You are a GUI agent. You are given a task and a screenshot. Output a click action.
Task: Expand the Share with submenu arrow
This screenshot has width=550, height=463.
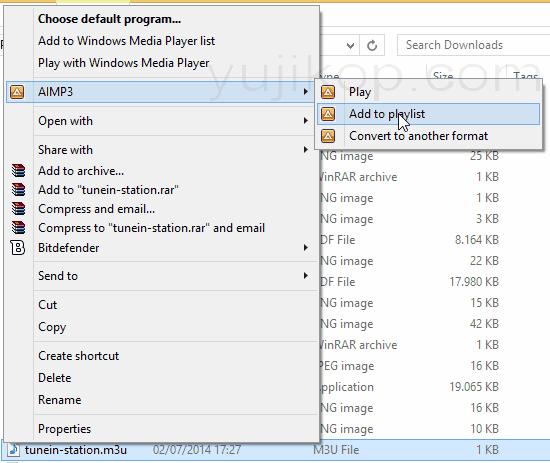[x=306, y=150]
